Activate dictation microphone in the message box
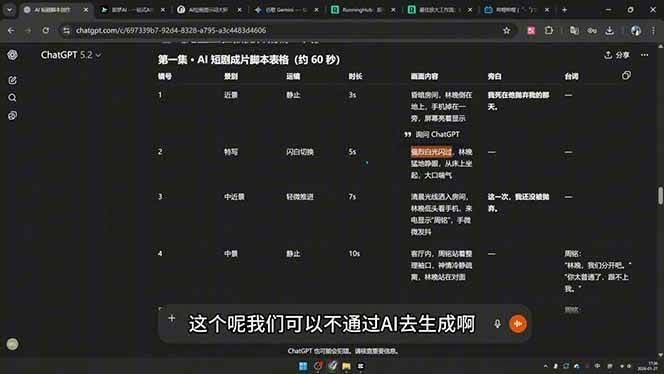This screenshot has height=374, width=664. click(x=498, y=324)
